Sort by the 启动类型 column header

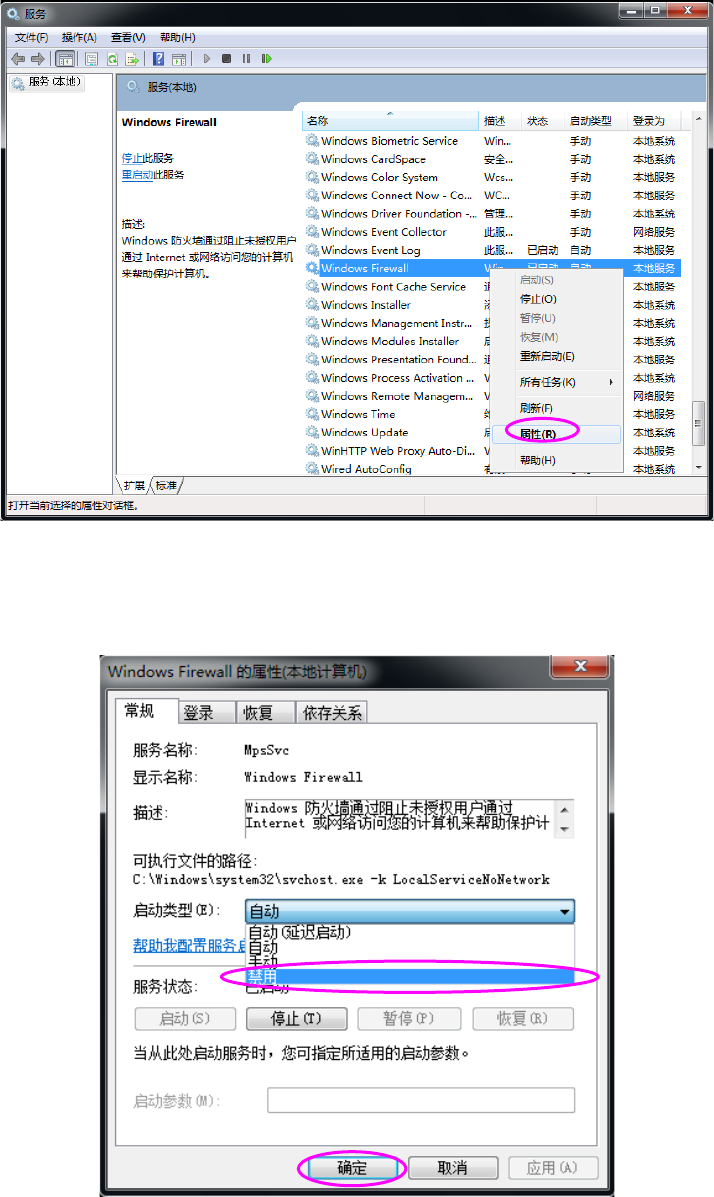596,121
